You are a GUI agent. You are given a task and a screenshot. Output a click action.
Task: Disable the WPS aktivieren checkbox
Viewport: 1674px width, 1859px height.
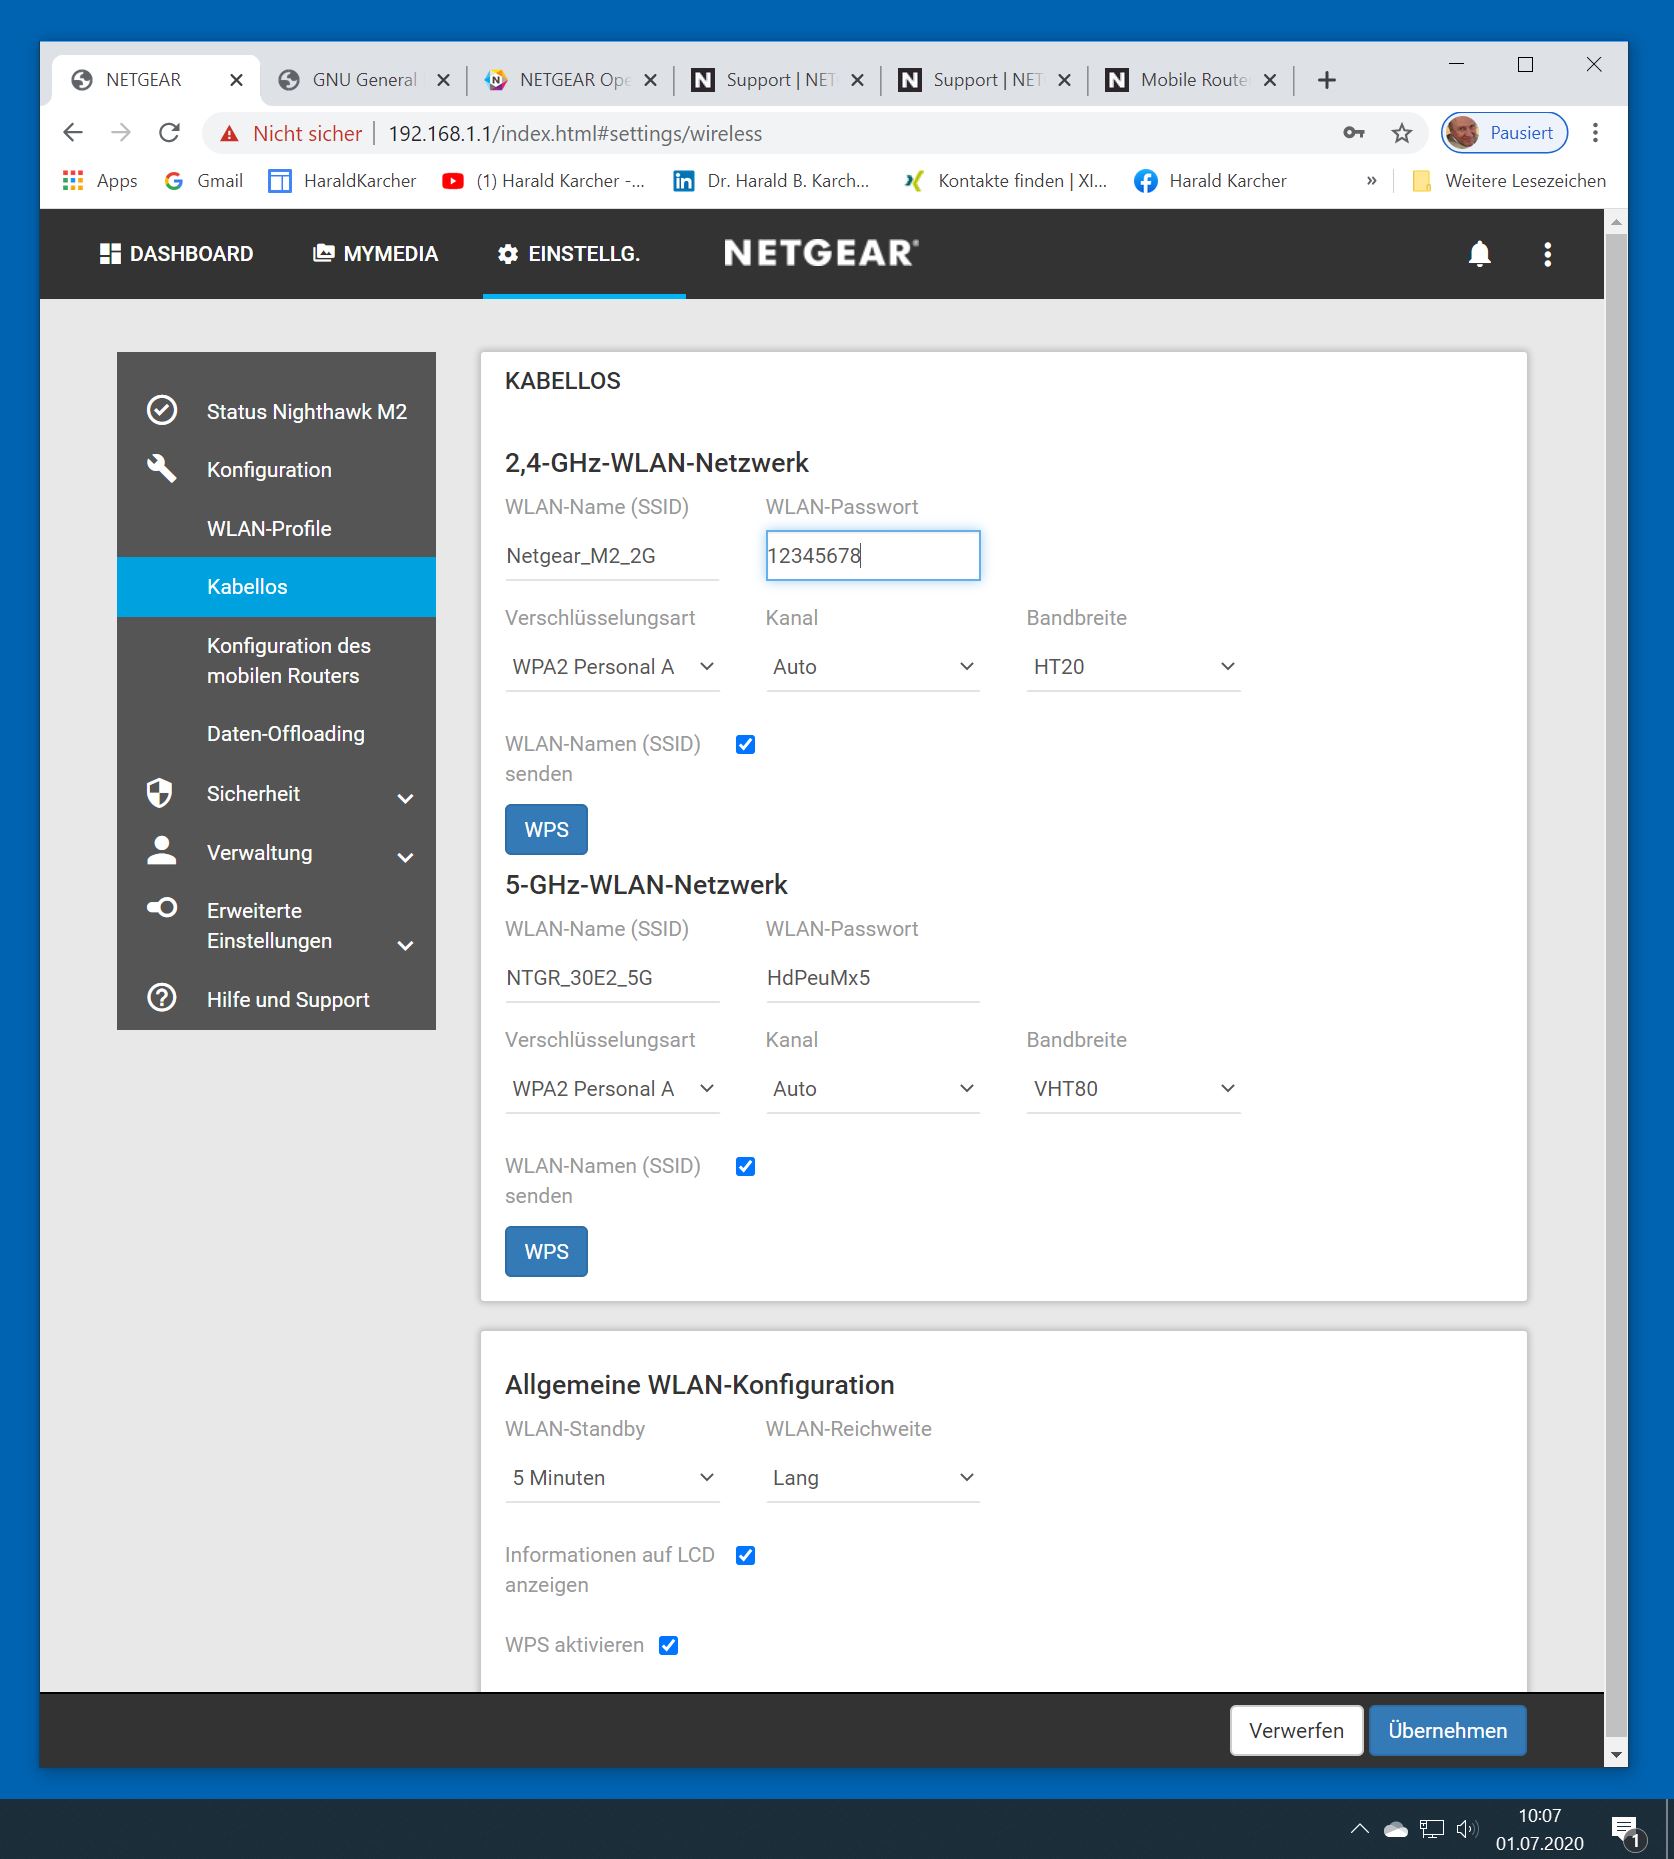[x=668, y=1645]
